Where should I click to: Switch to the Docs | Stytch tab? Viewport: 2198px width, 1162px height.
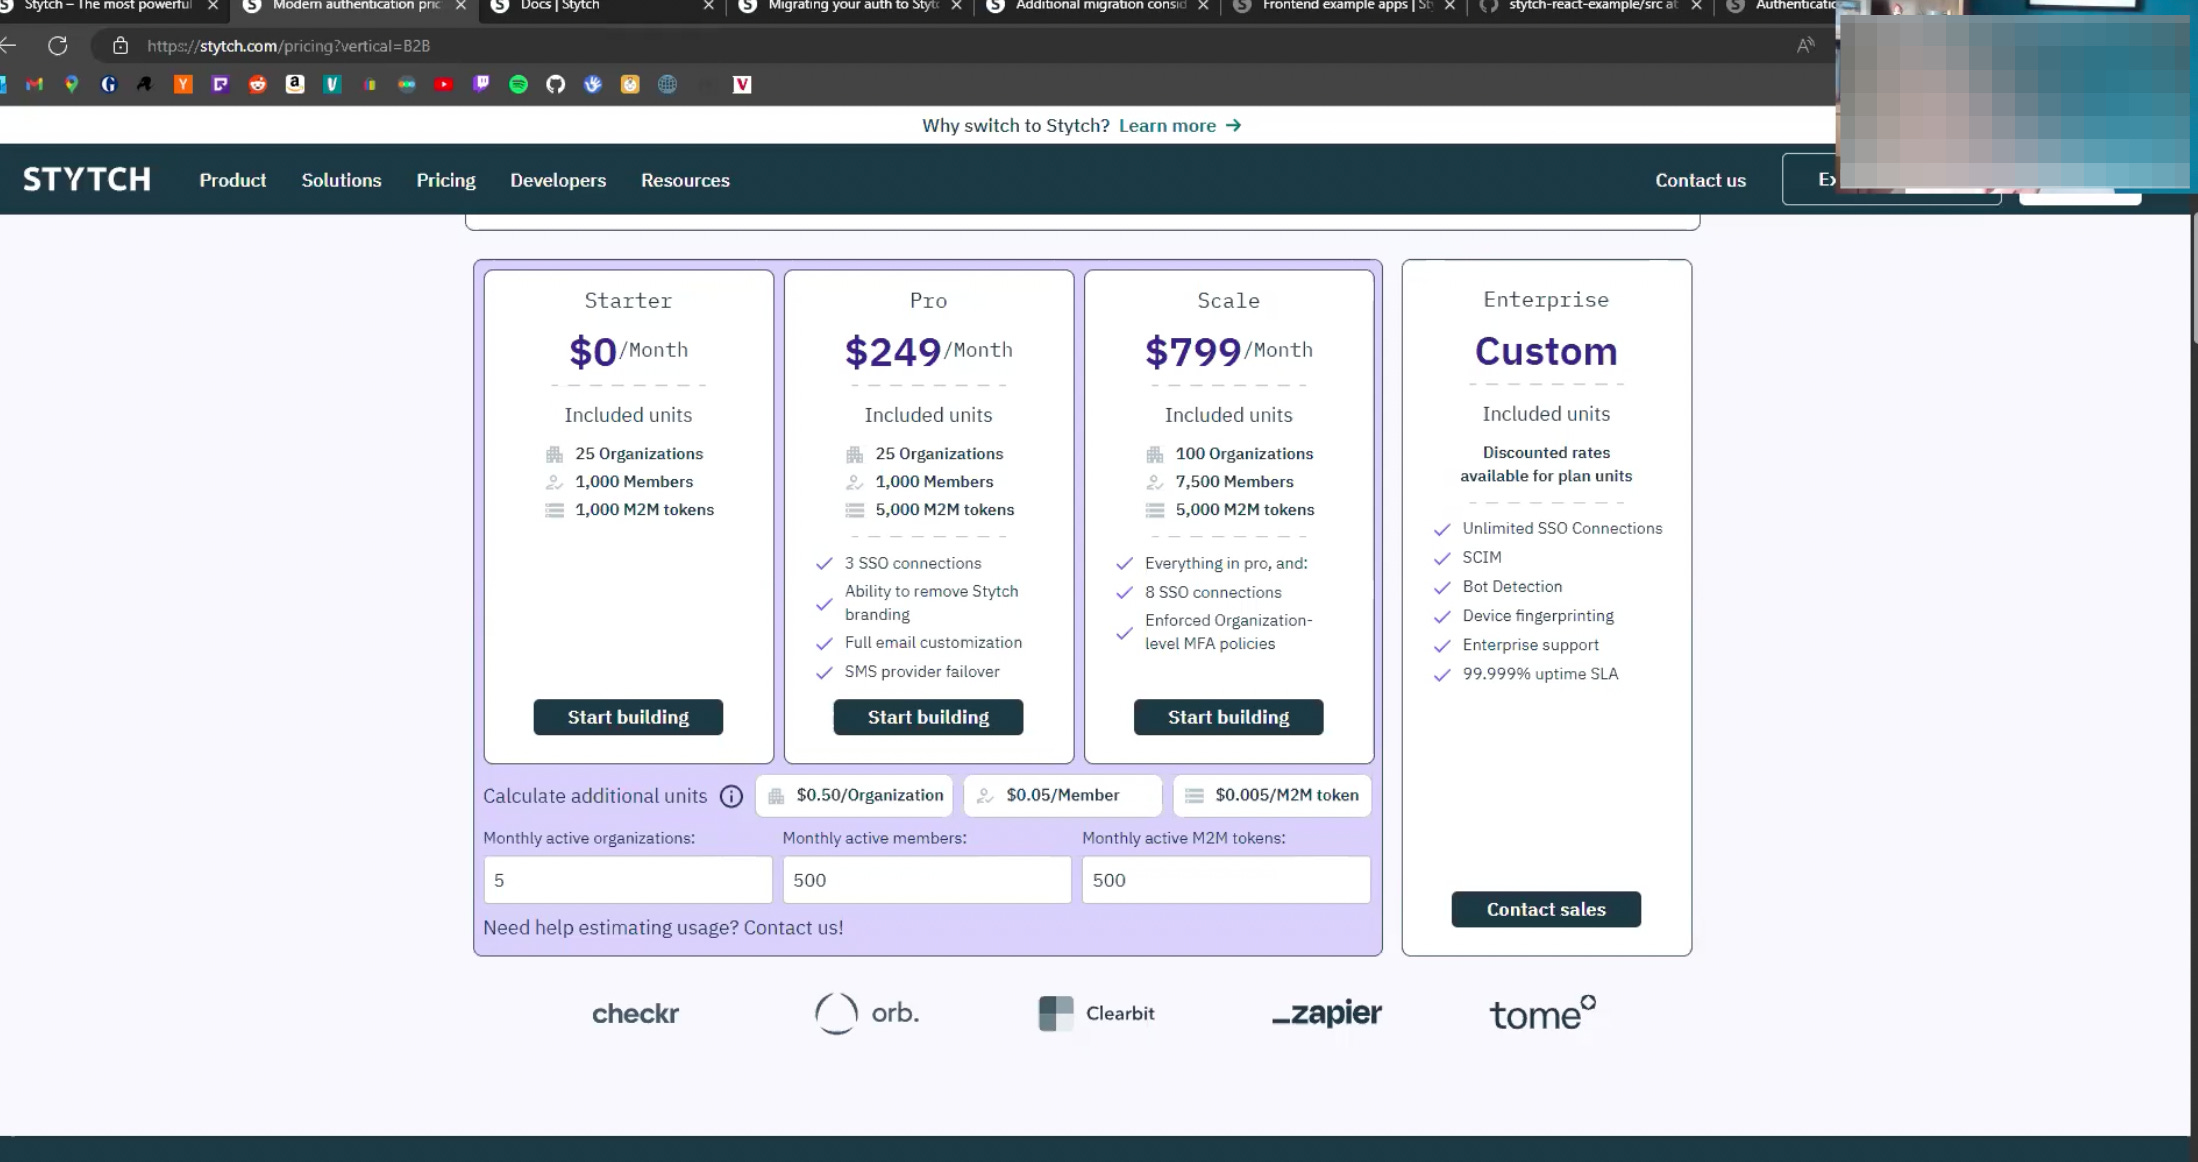click(560, 6)
